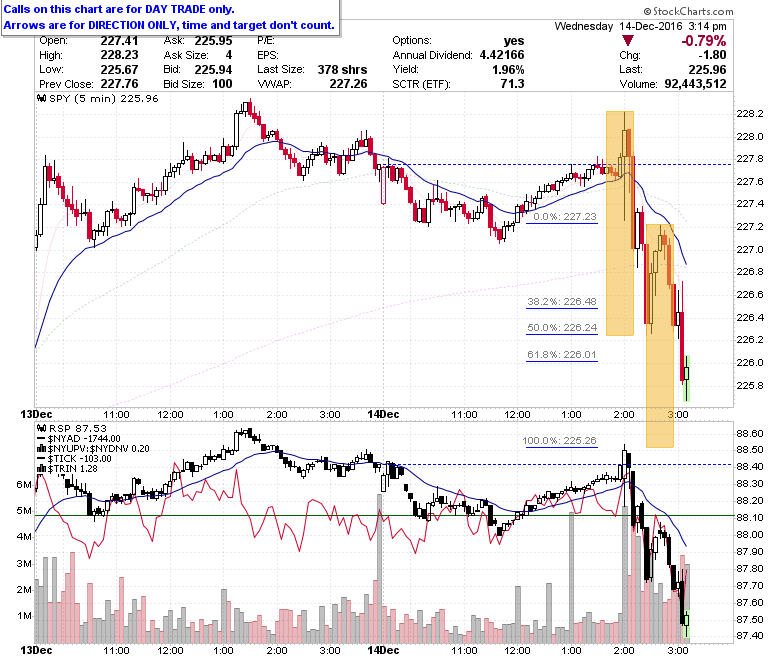
Task: Click the $TRIN 1.28 legend entry
Action: tap(68, 469)
